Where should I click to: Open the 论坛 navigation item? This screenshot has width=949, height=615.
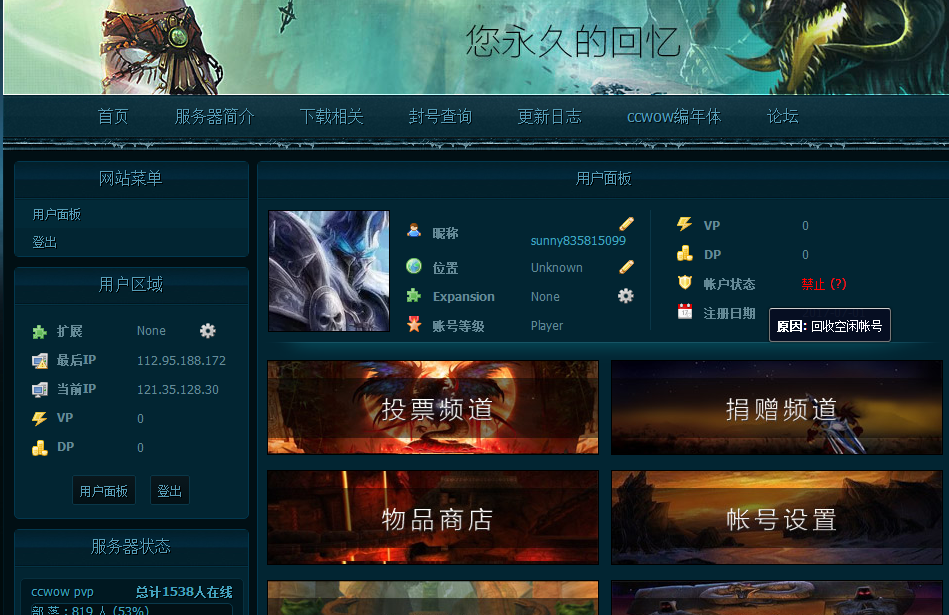pos(782,116)
